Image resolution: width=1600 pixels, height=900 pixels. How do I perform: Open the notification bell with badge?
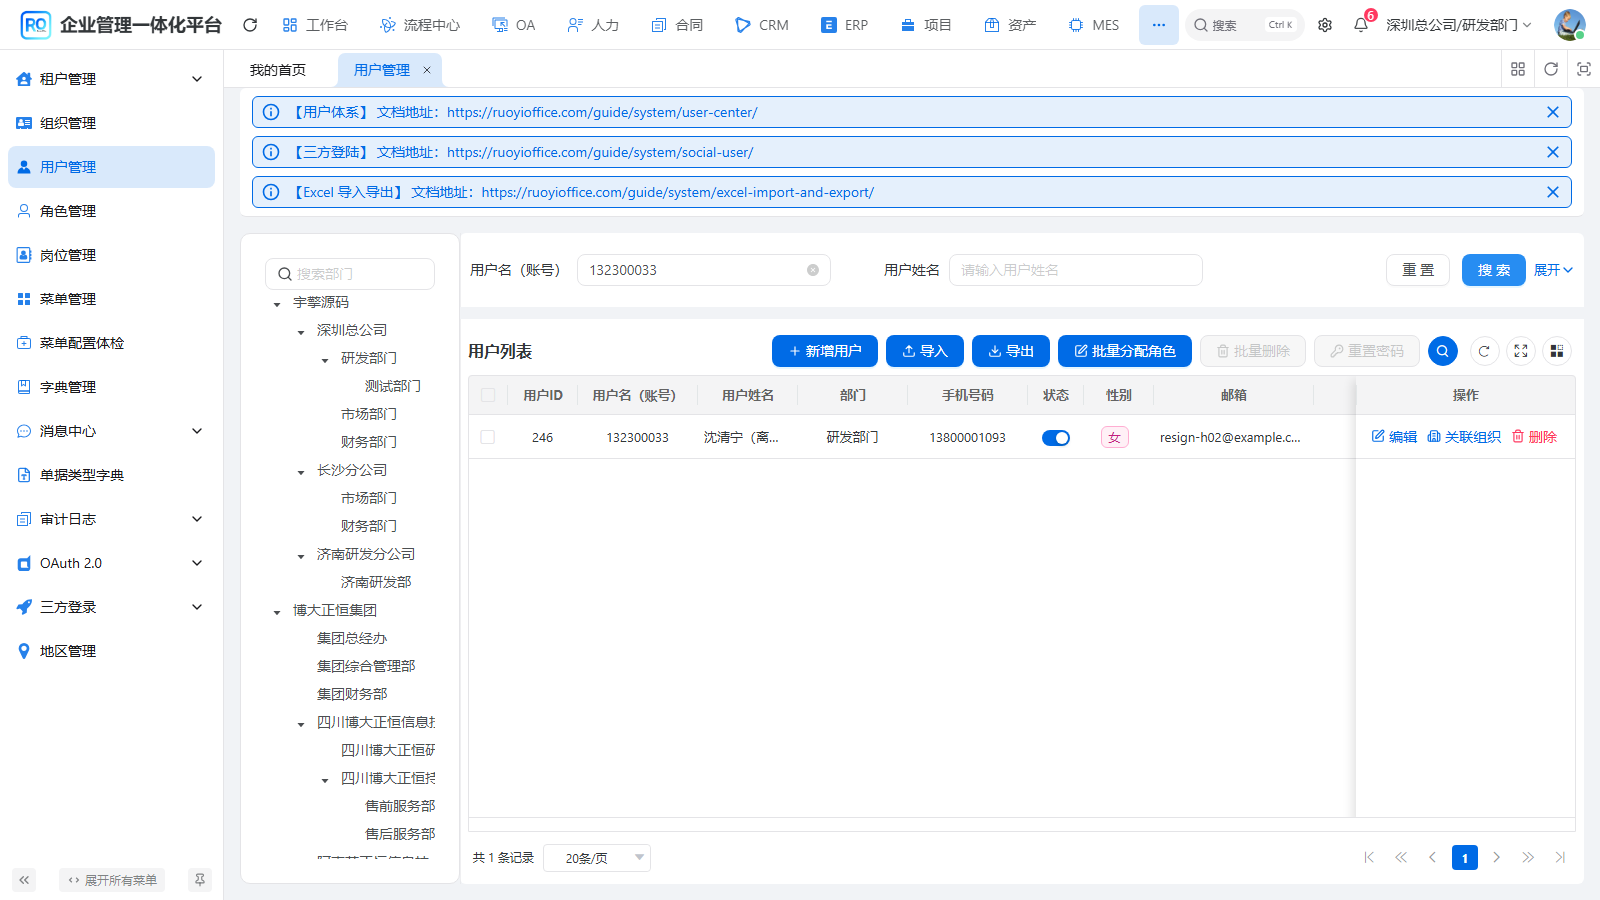click(x=1361, y=25)
